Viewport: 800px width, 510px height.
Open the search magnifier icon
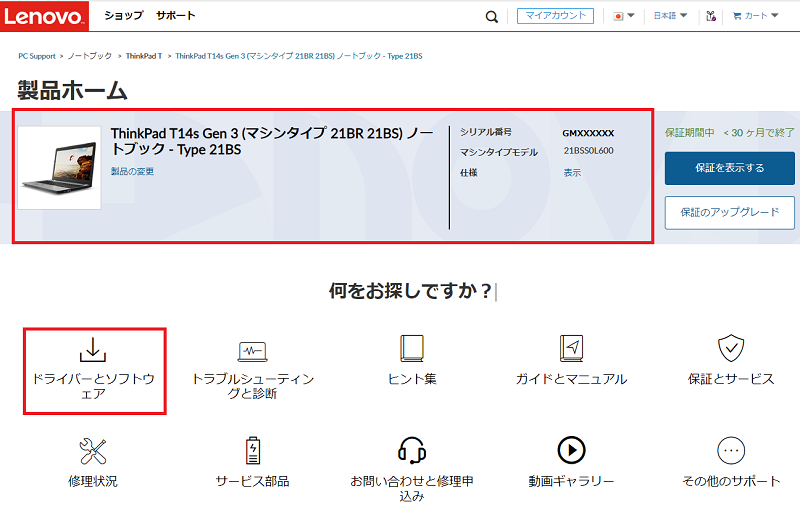491,17
